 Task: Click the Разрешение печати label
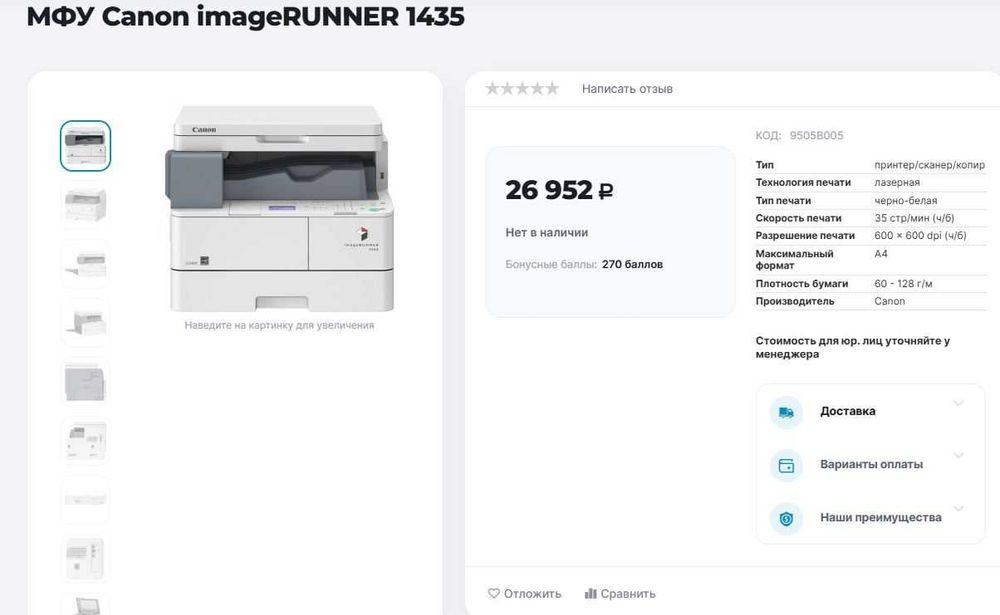point(805,235)
